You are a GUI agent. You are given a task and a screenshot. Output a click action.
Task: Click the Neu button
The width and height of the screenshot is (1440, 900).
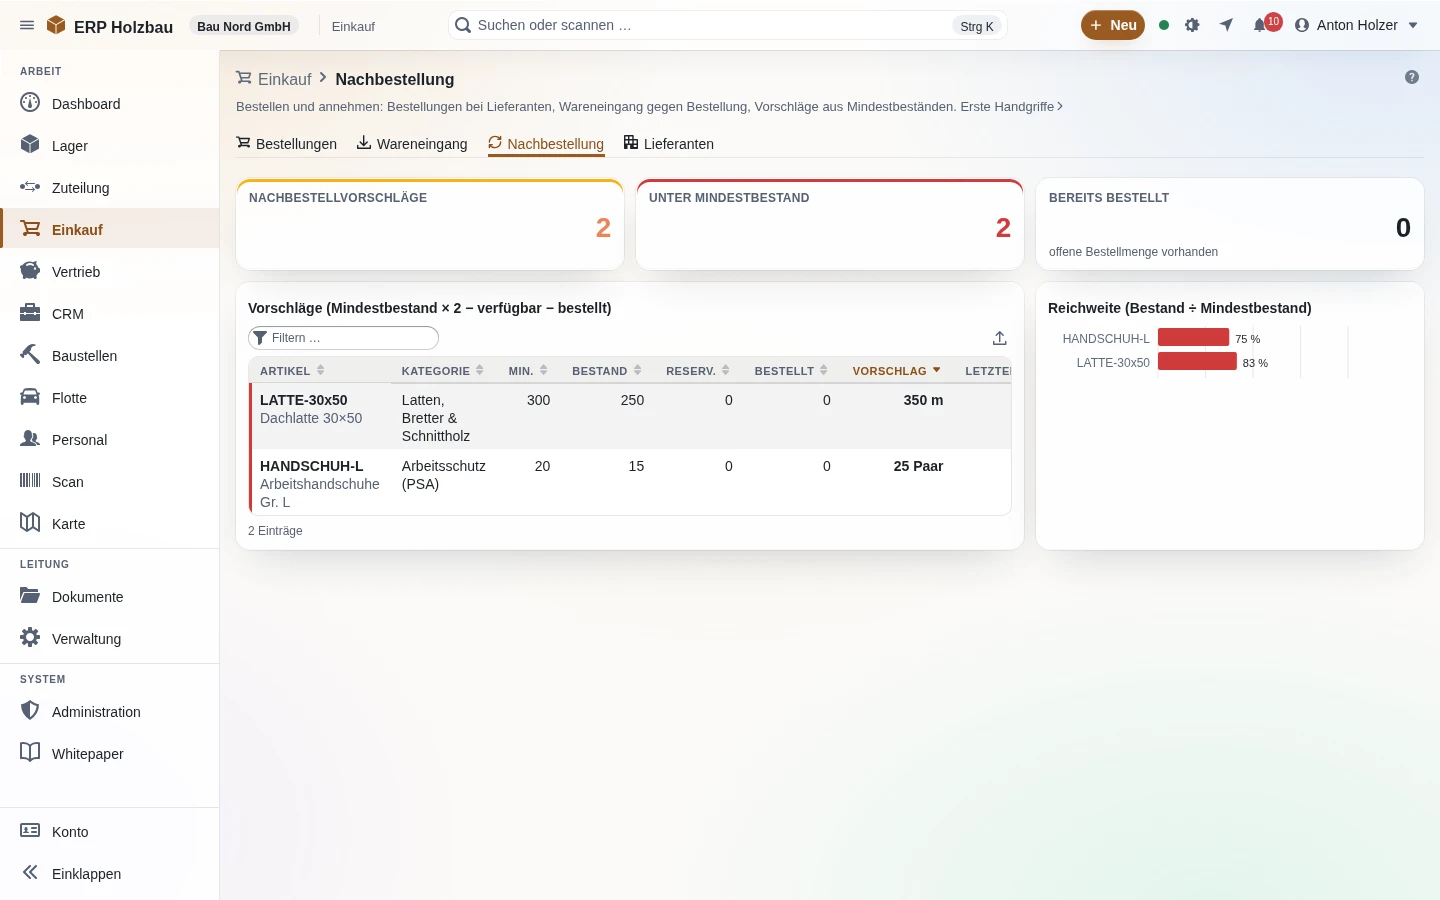click(x=1113, y=25)
